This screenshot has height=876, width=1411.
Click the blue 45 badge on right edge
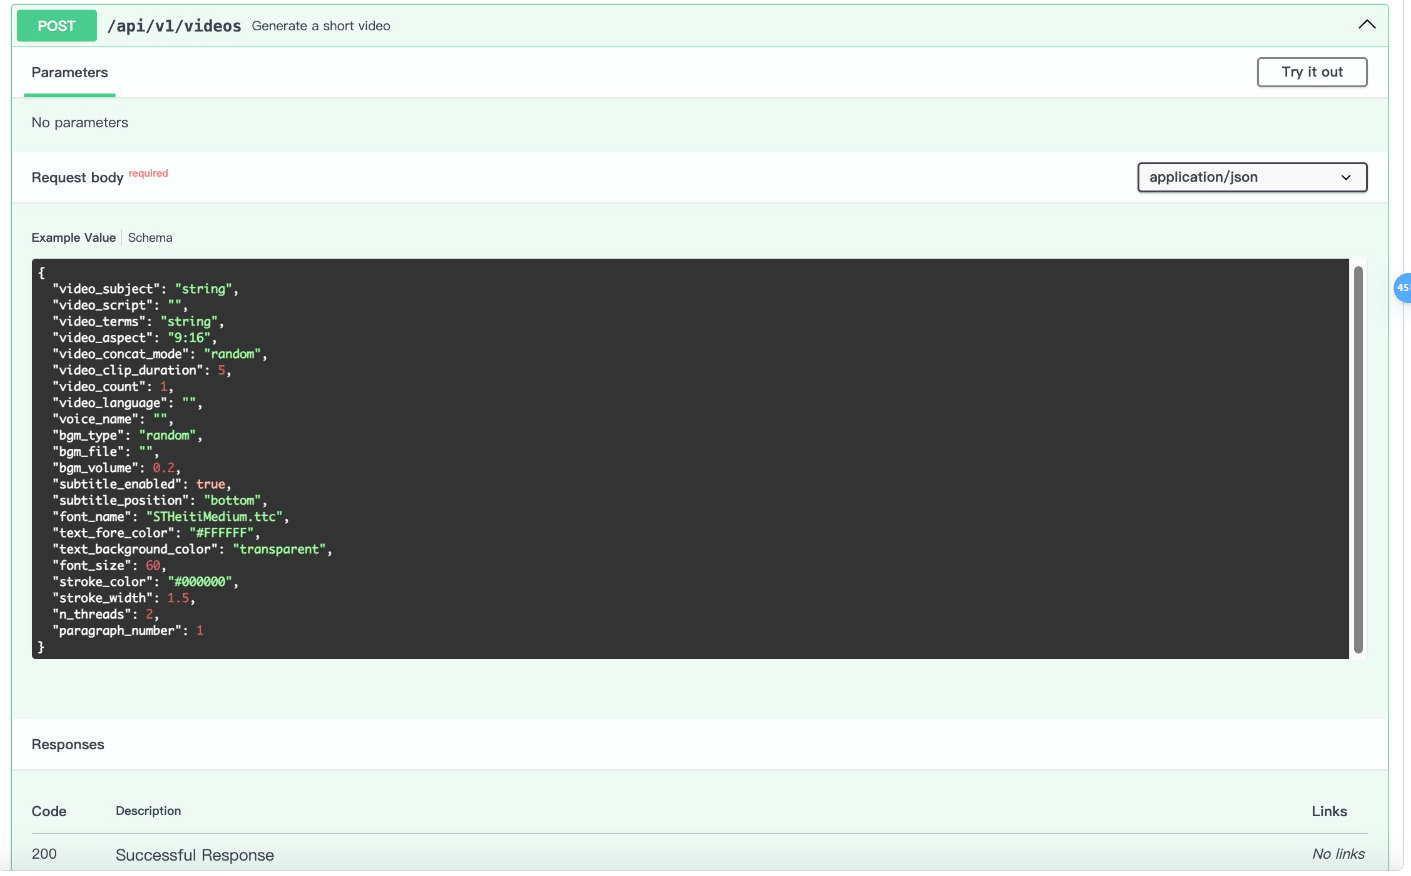(x=1402, y=288)
